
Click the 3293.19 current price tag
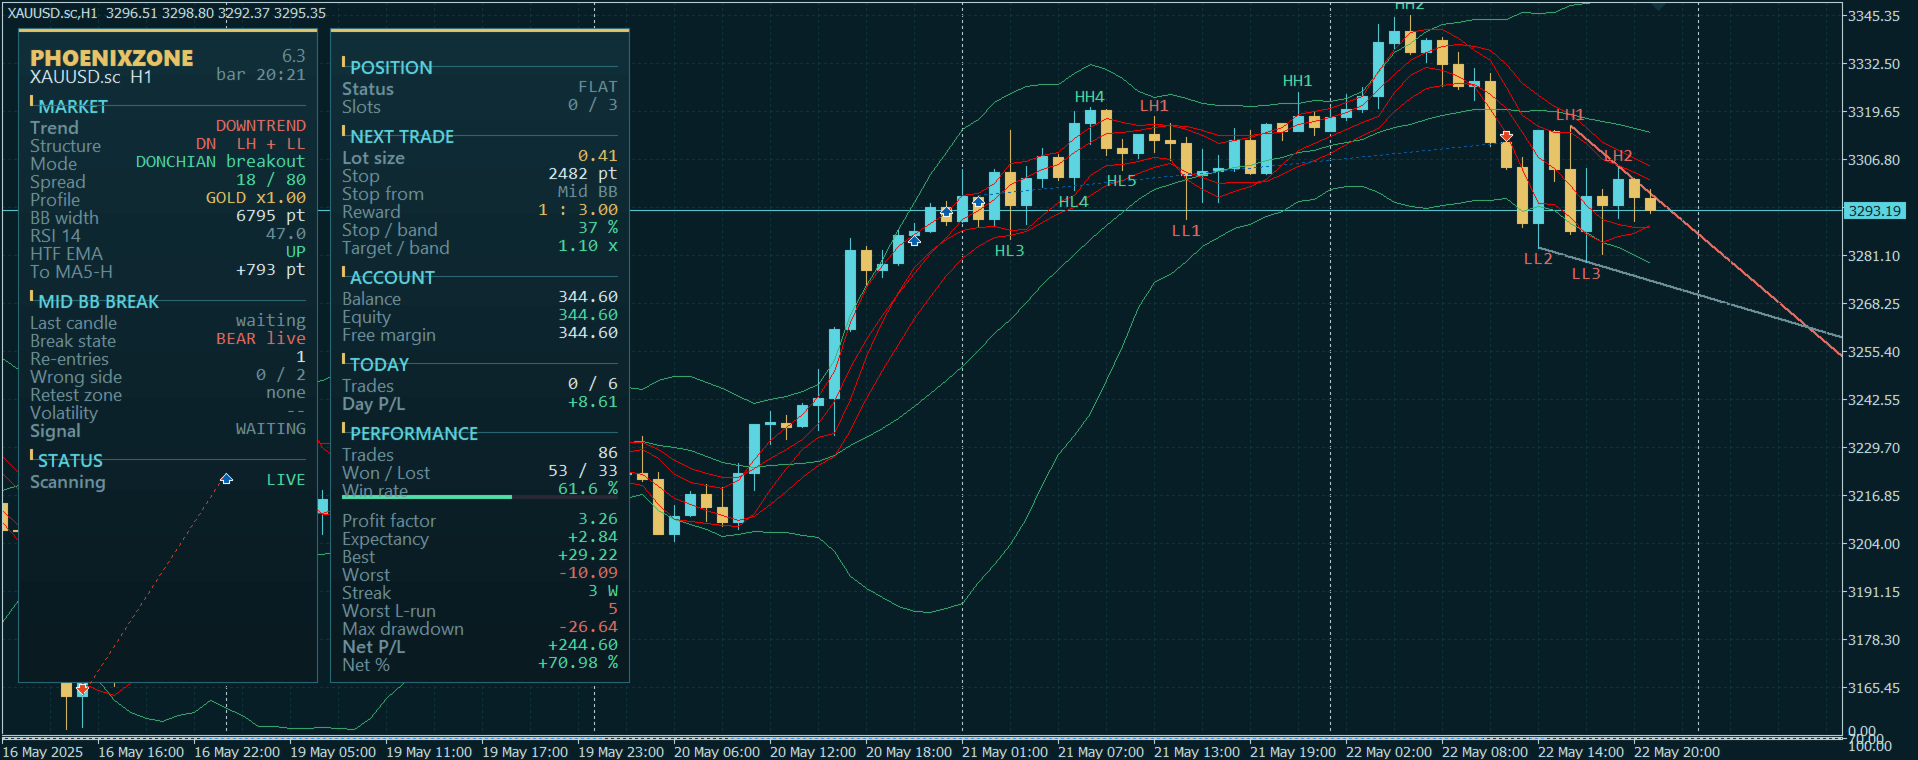(1875, 211)
